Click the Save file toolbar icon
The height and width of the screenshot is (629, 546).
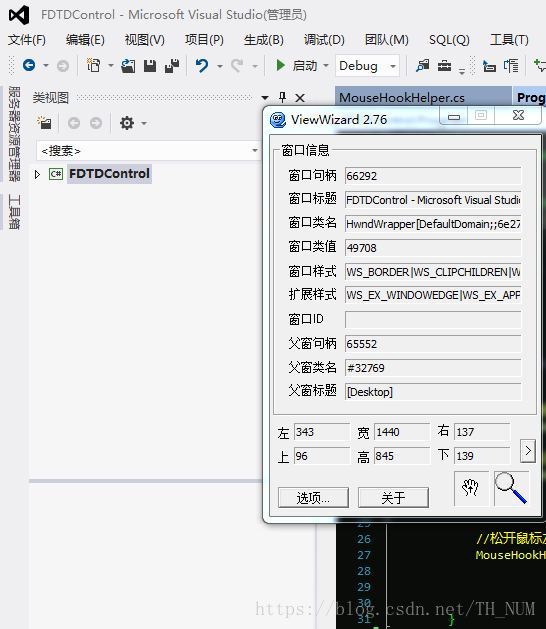point(150,66)
